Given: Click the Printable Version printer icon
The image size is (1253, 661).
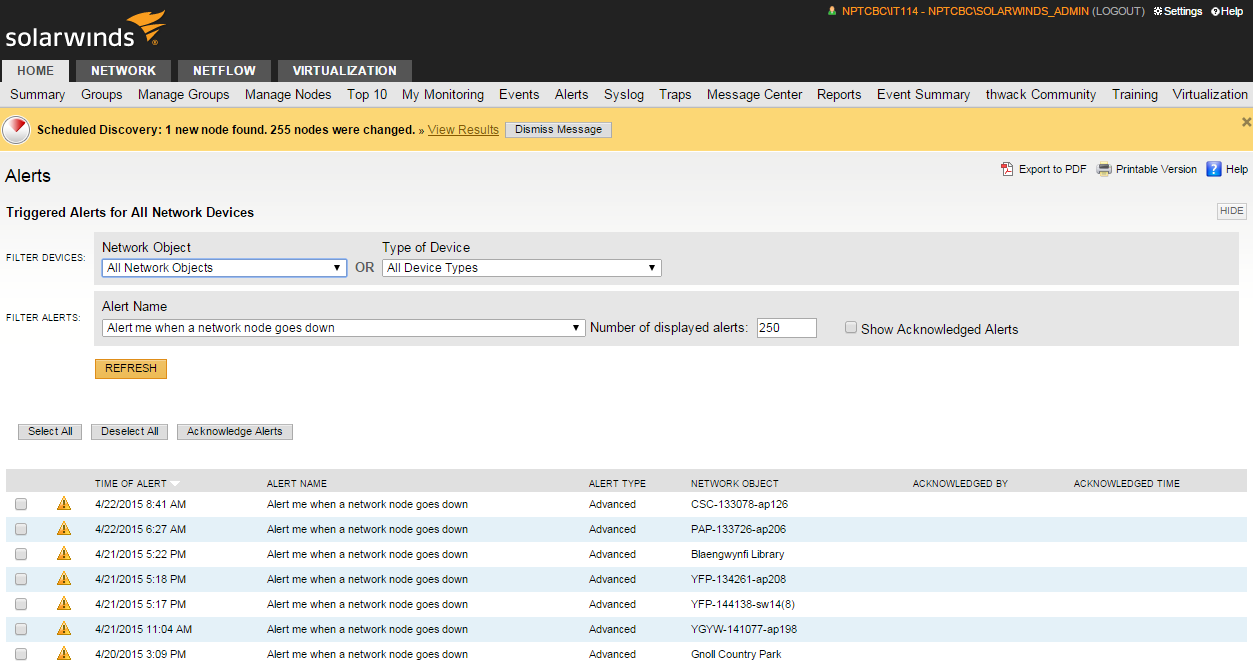Looking at the screenshot, I should [x=1104, y=169].
